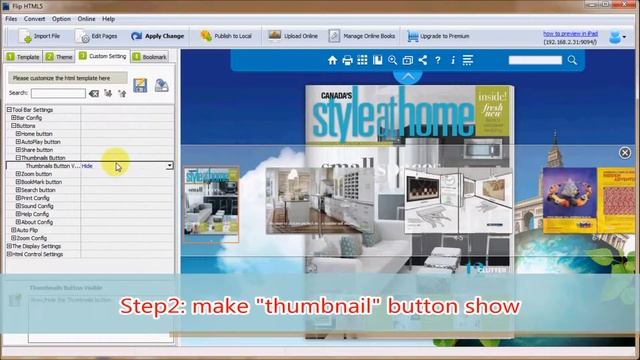
Task: Expand the Share button node
Action: [x=18, y=150]
